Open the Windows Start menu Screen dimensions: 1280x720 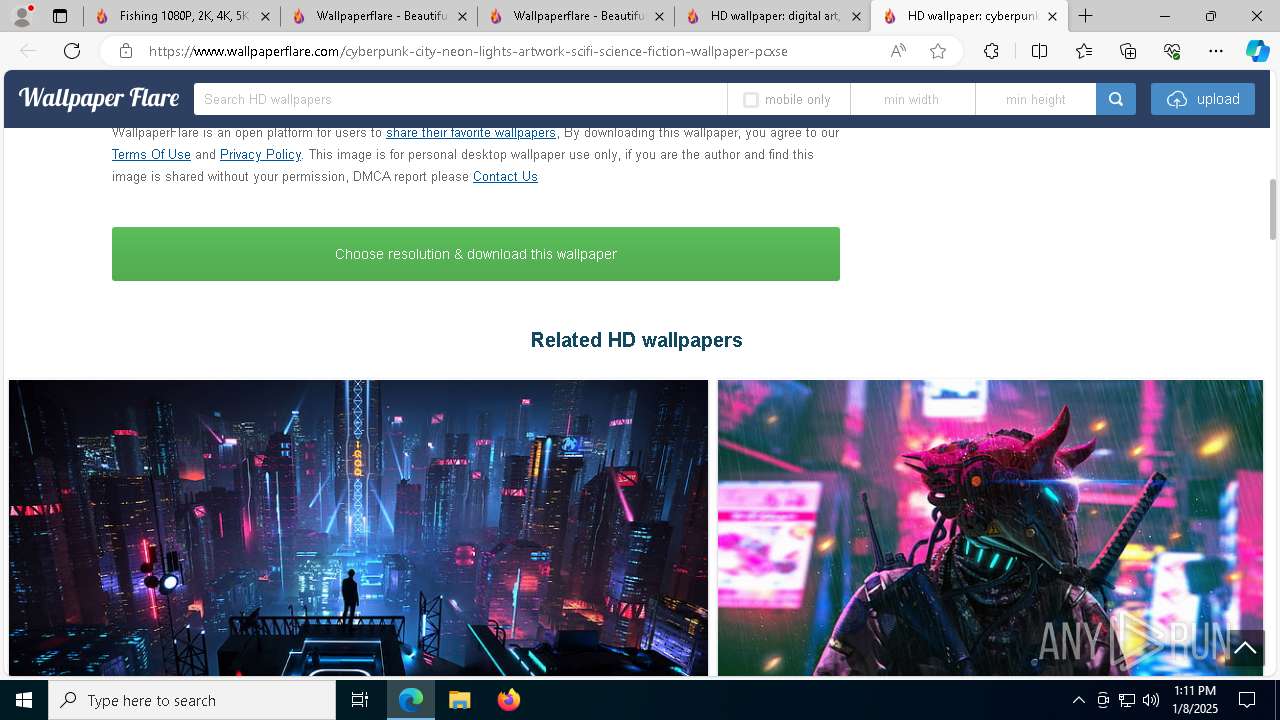[24, 700]
